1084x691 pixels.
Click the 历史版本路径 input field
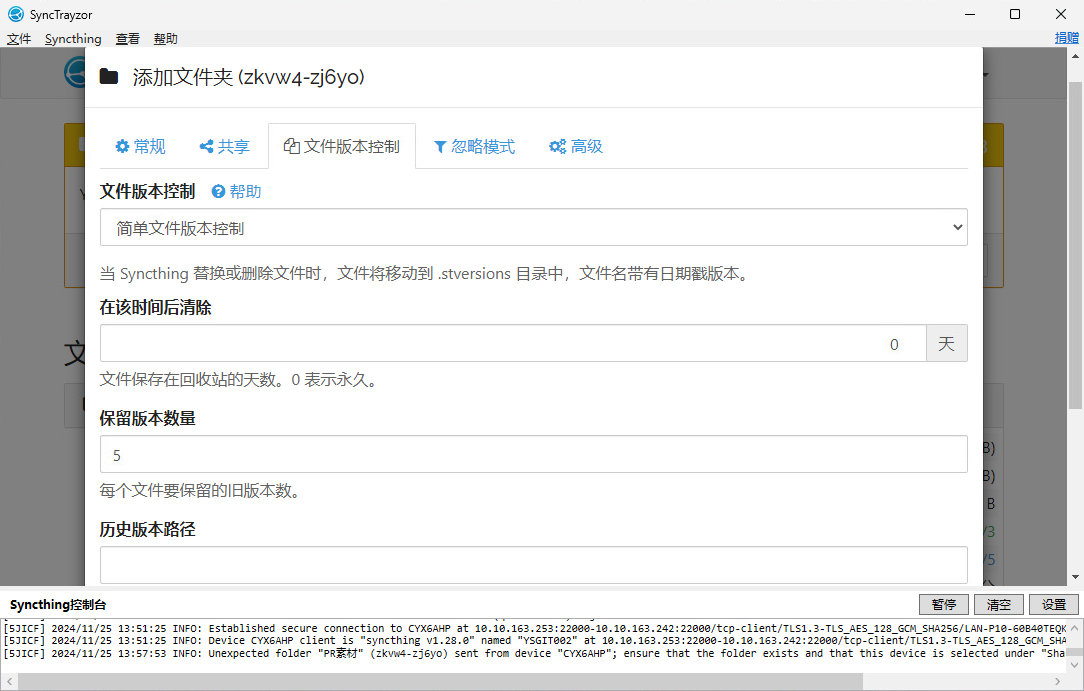pyautogui.click(x=534, y=565)
